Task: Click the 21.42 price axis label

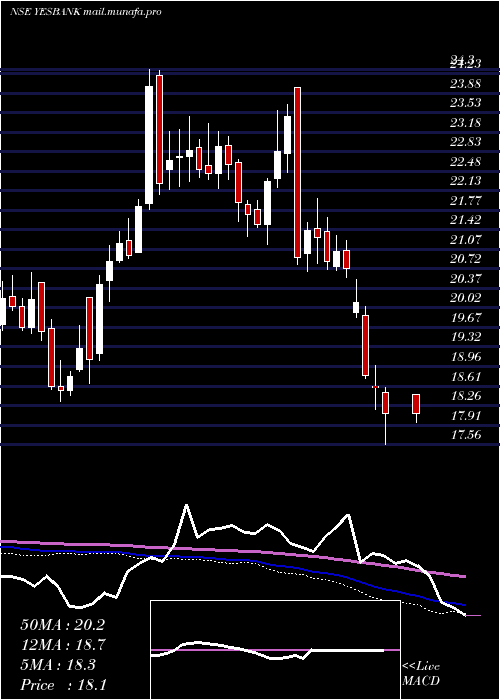Action: (465, 220)
